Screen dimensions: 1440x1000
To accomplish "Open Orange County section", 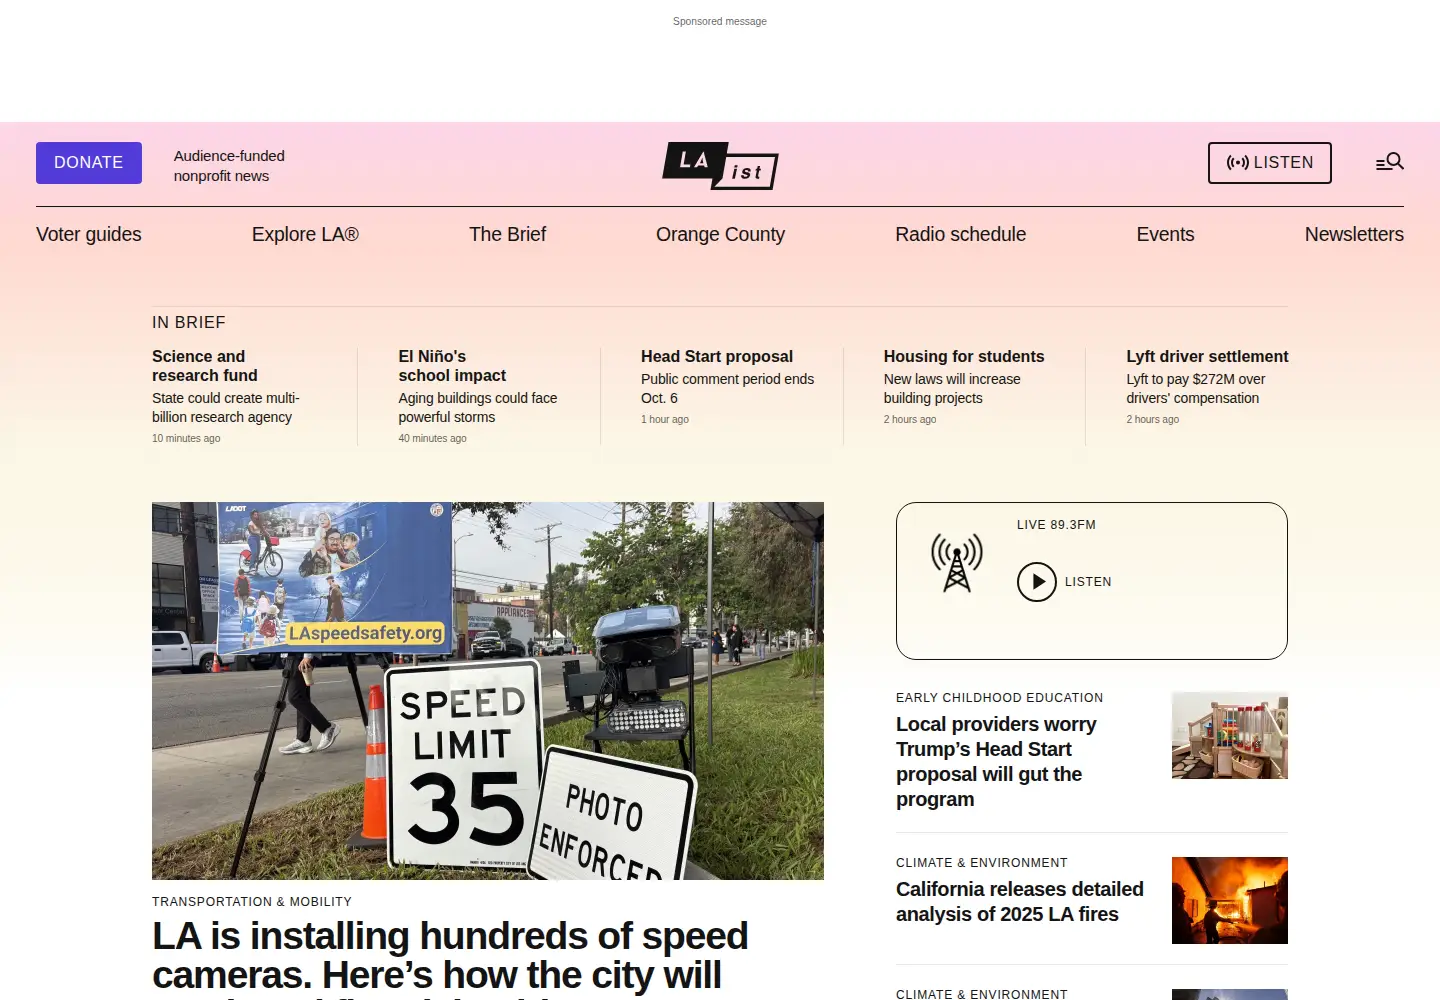I will (x=720, y=234).
